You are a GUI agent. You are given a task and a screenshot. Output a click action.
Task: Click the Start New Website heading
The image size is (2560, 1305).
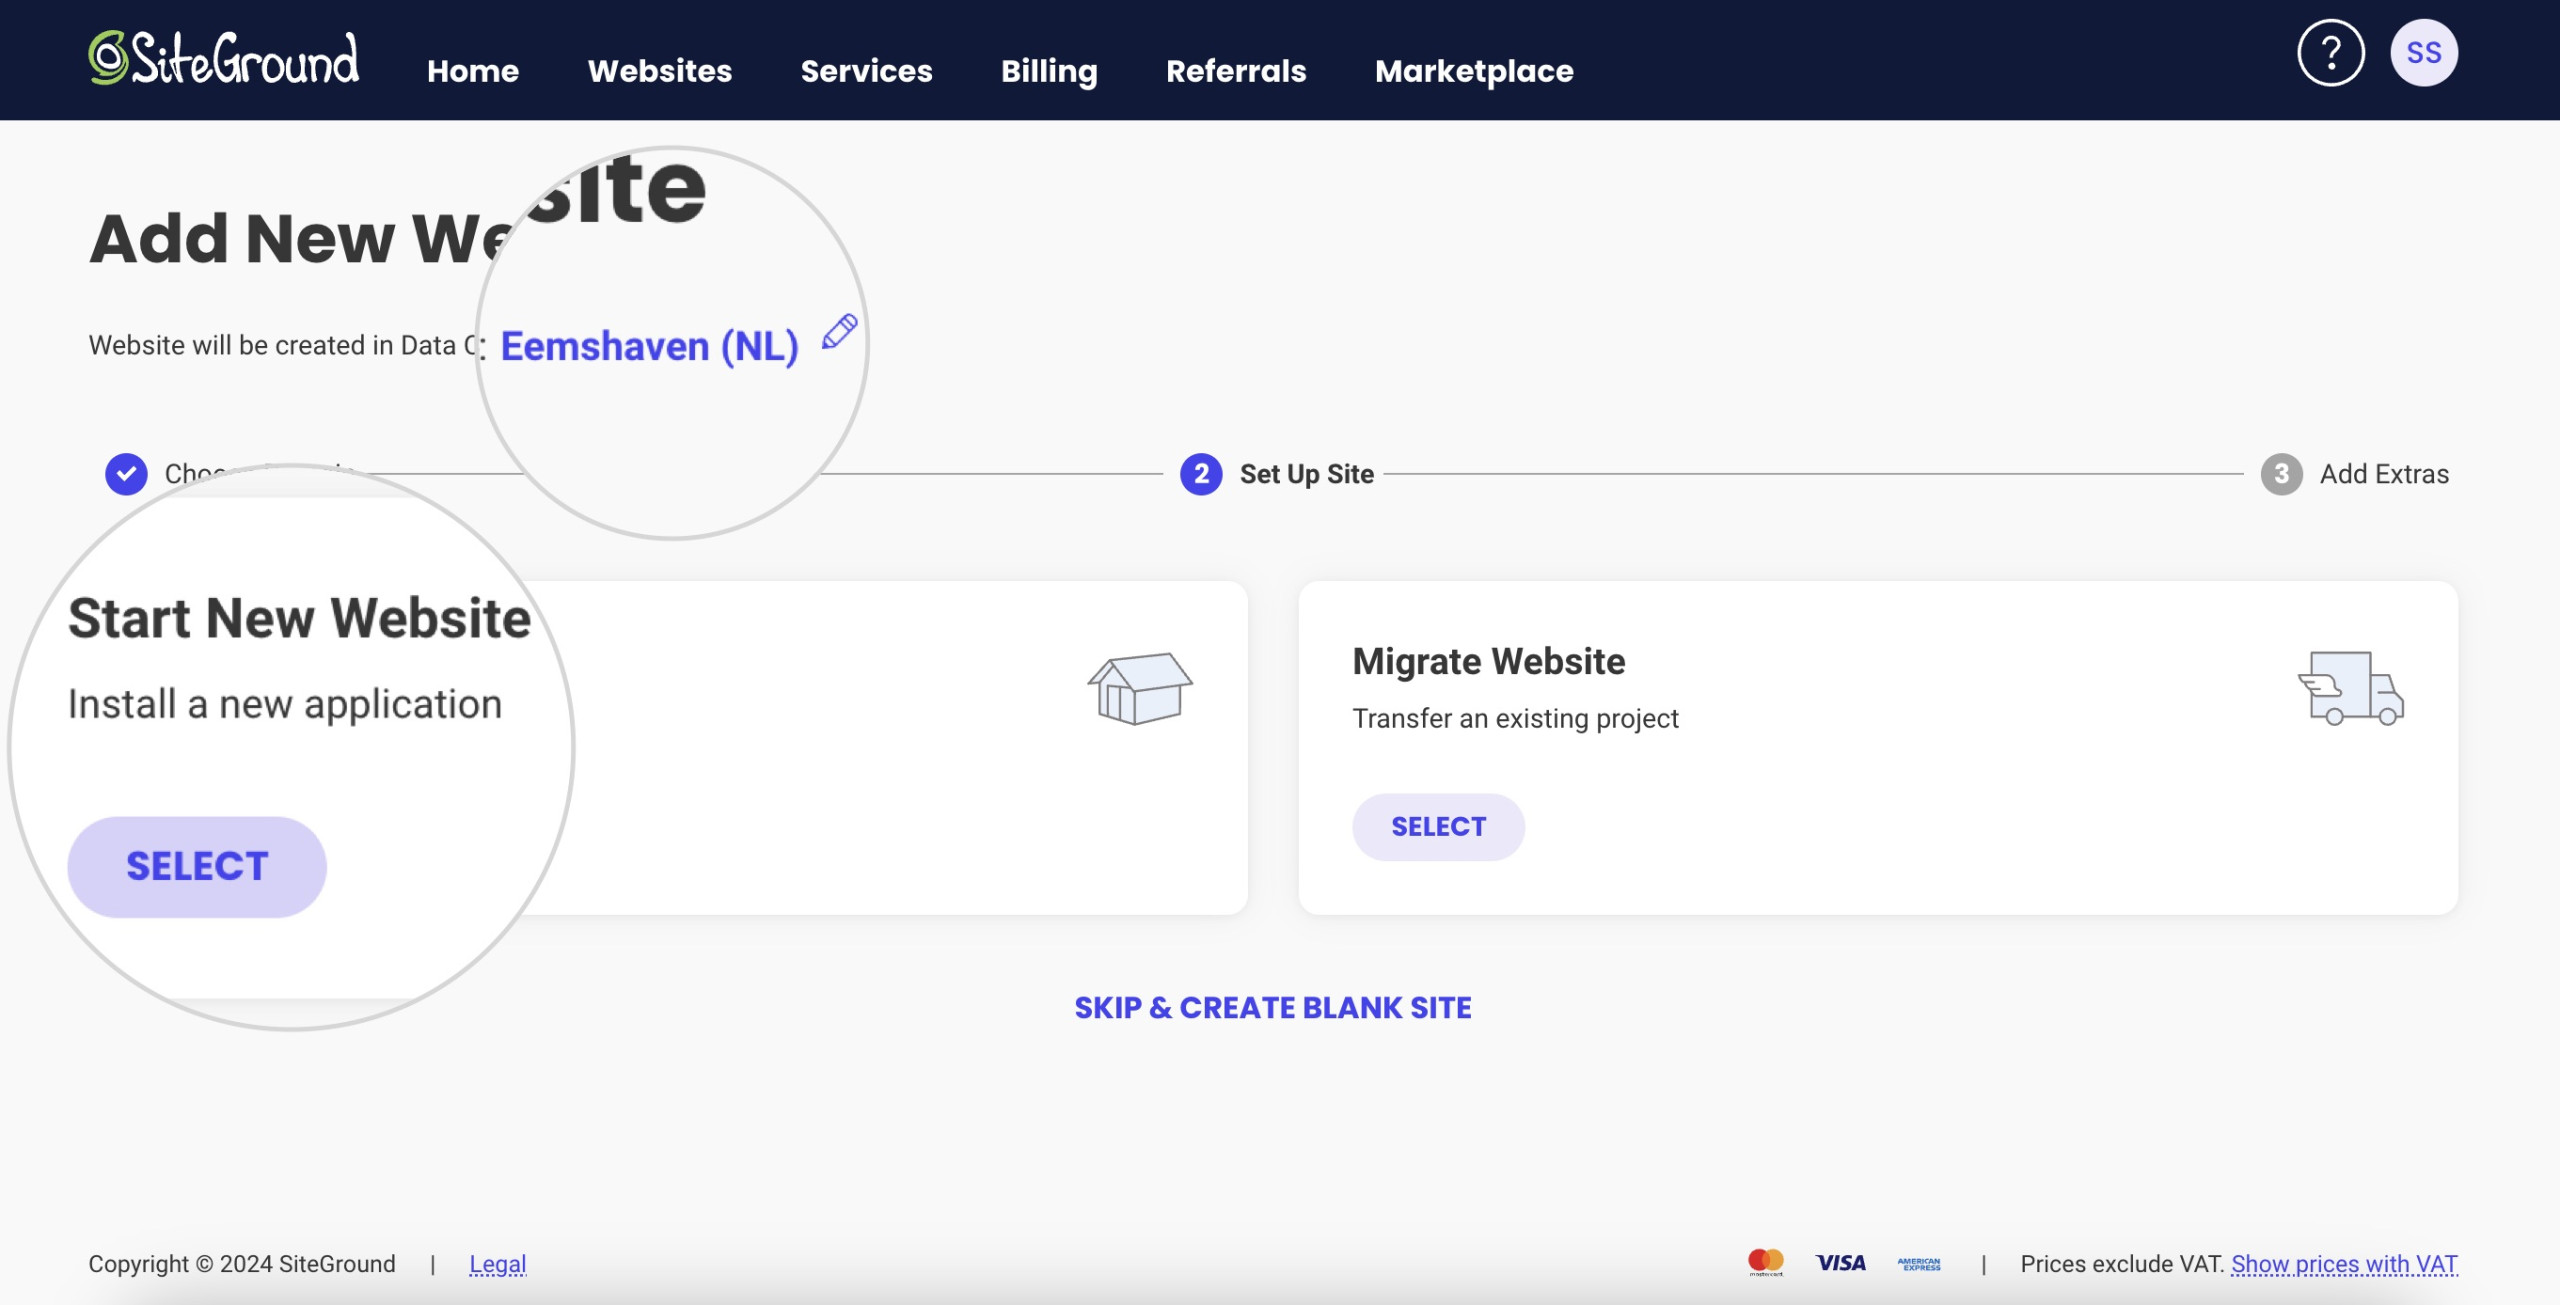pyautogui.click(x=299, y=618)
